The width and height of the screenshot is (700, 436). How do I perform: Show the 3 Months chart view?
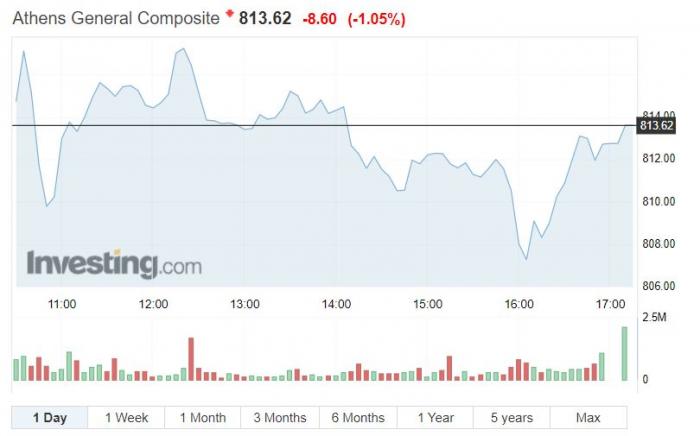tap(280, 417)
